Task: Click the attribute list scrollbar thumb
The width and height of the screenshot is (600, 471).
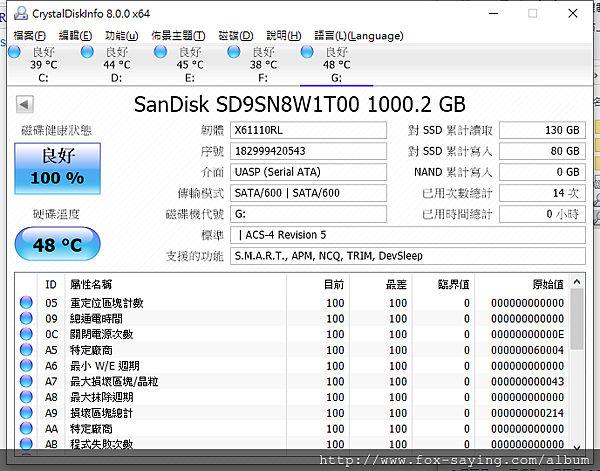Action: pos(577,319)
